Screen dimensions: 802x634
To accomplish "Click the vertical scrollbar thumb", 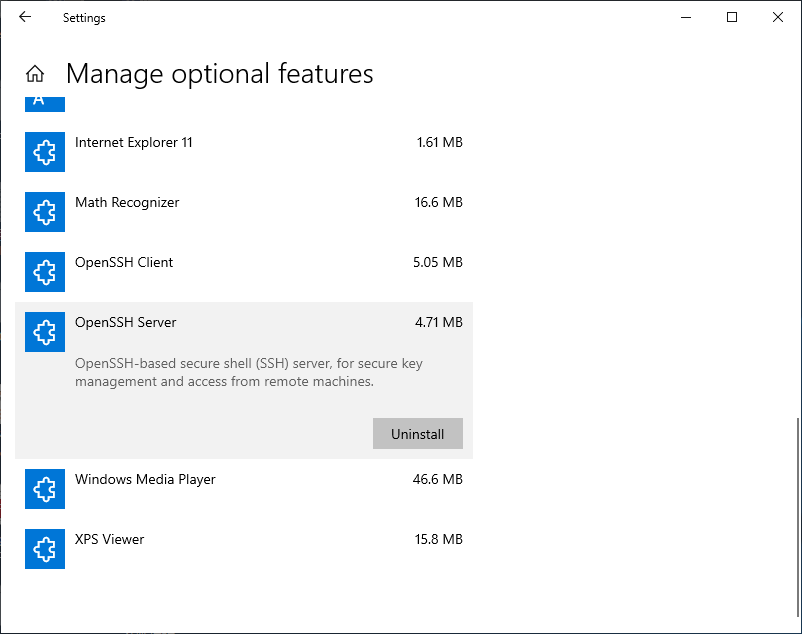I will 797,518.
